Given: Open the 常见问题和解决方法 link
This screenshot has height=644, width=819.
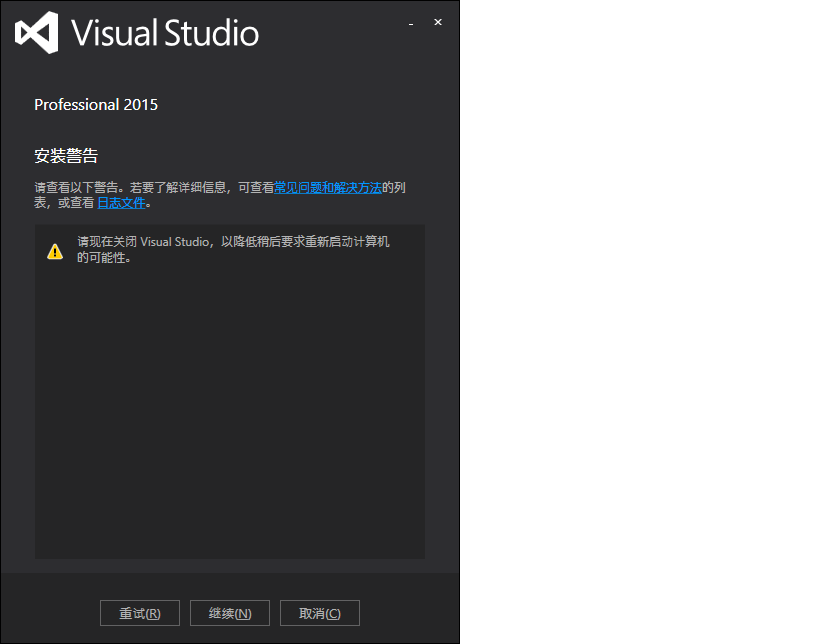Looking at the screenshot, I should coord(328,188).
